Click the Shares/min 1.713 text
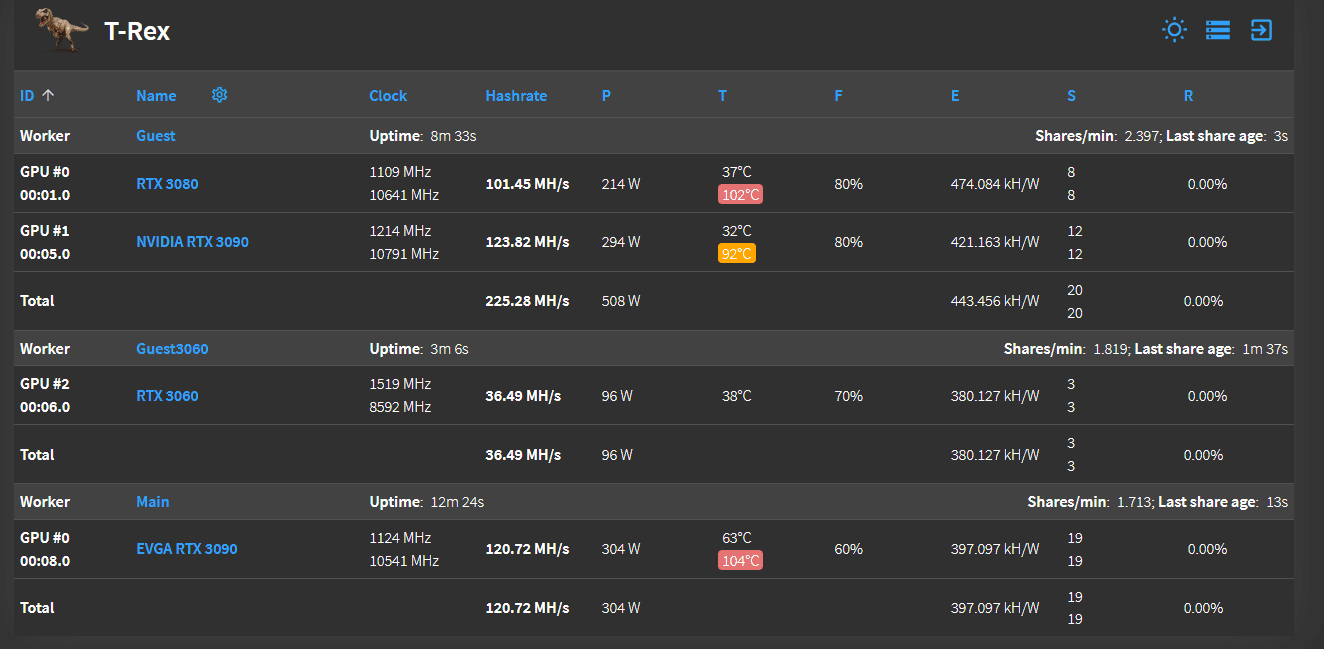1324x649 pixels. 1091,502
